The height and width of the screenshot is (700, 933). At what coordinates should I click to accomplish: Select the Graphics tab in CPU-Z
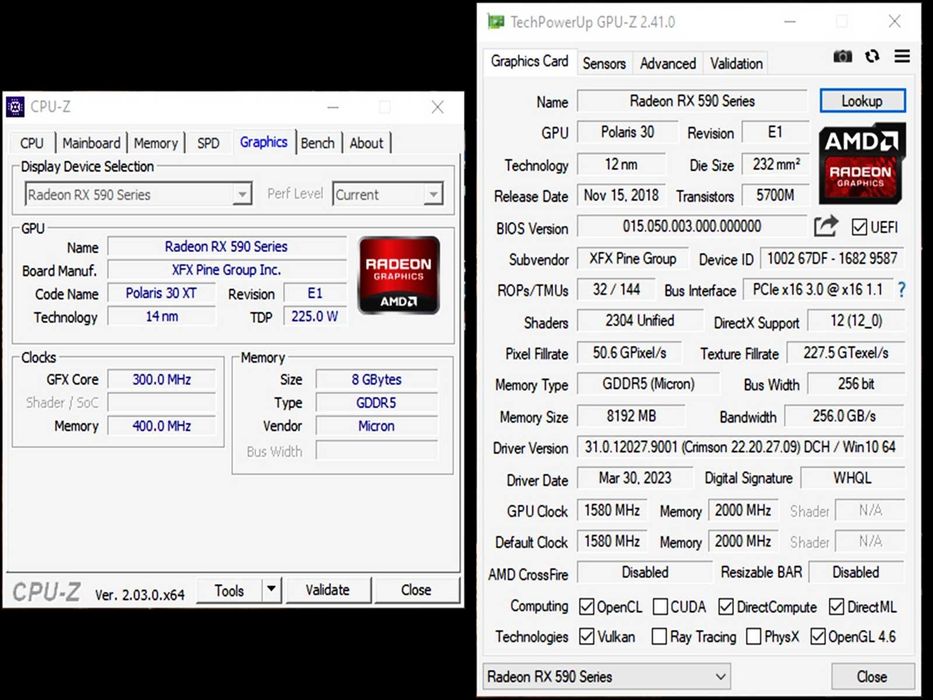click(x=264, y=142)
